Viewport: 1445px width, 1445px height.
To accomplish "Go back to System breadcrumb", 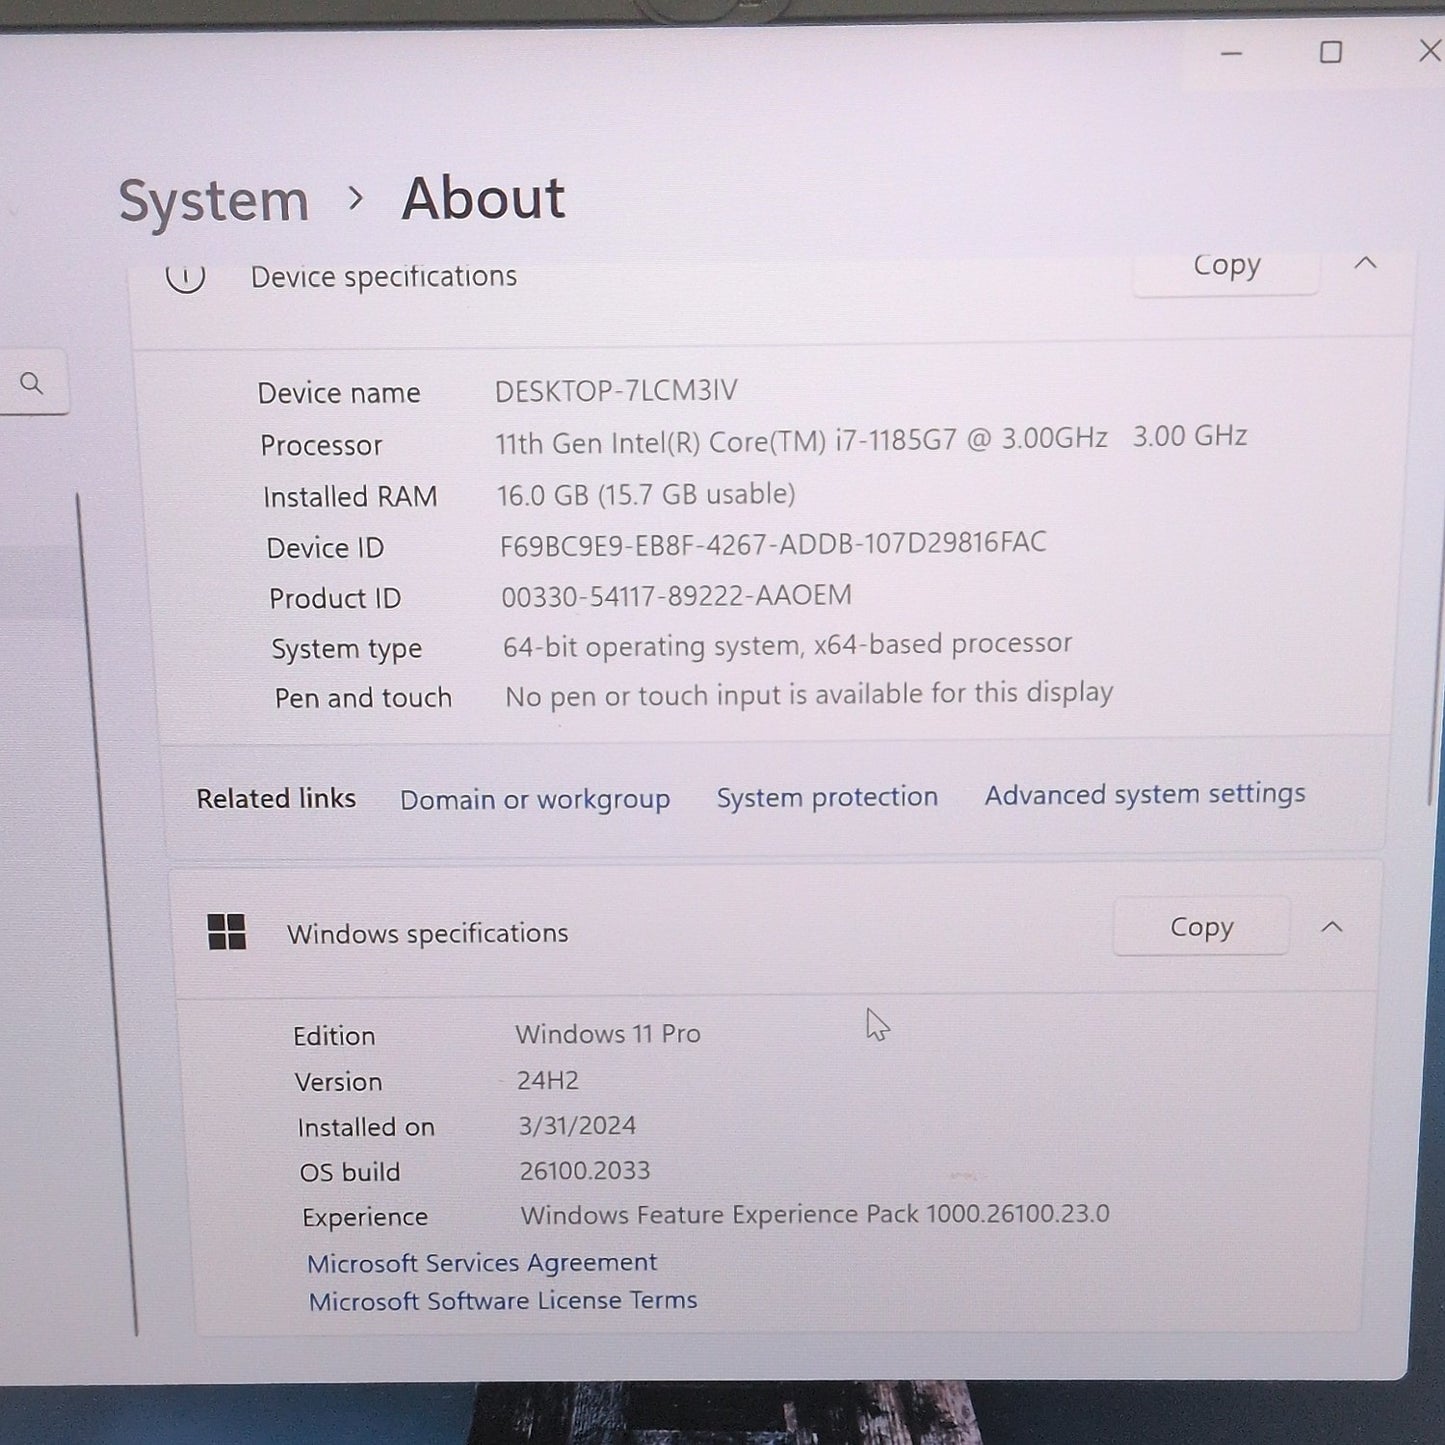I will (214, 201).
